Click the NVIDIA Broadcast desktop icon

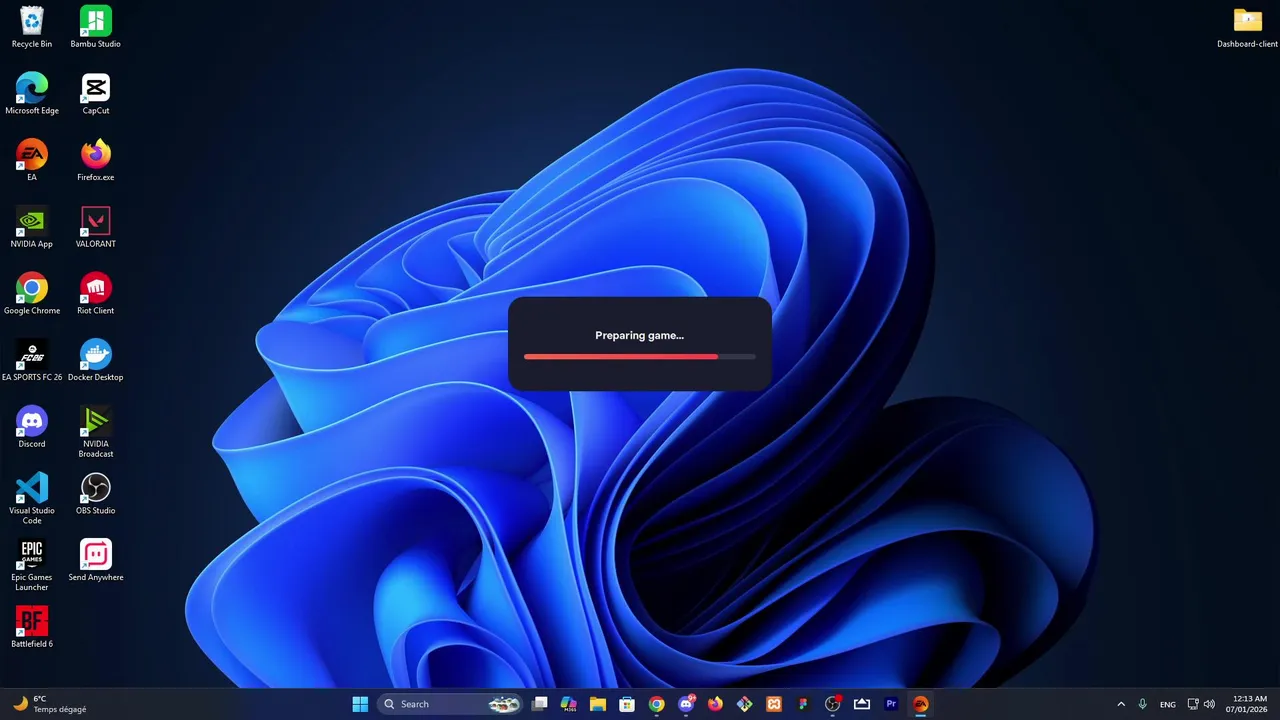[96, 432]
